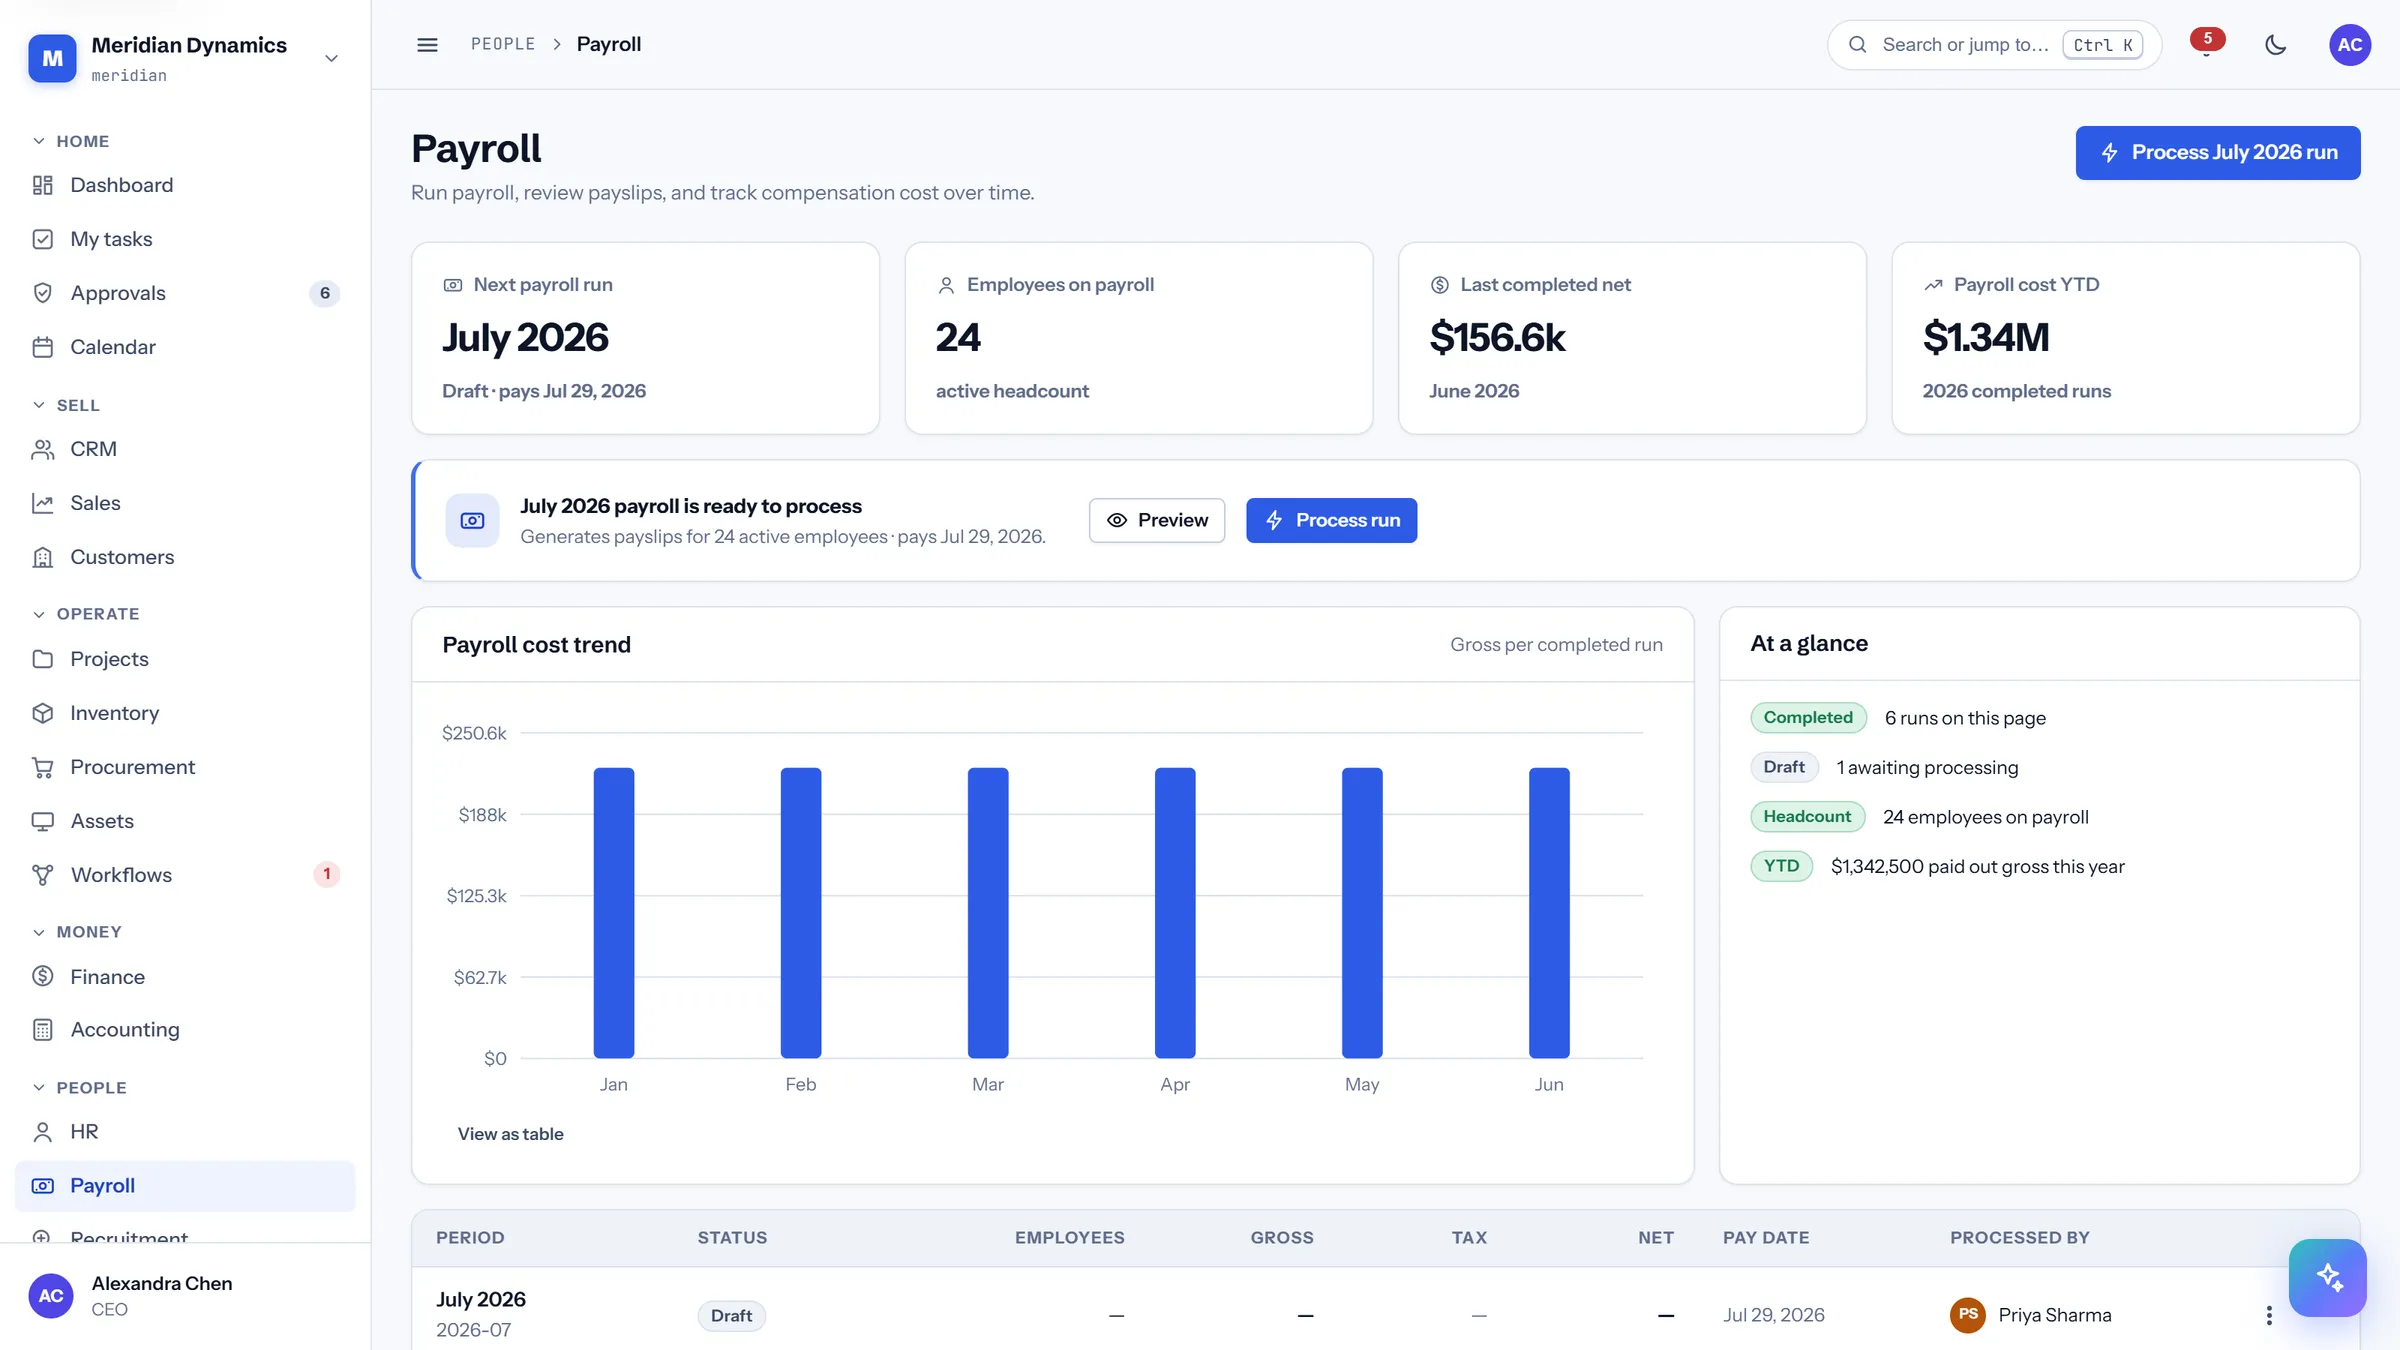The image size is (2400, 1350).
Task: Open the AI assistant sparkle button
Action: pos(2327,1278)
